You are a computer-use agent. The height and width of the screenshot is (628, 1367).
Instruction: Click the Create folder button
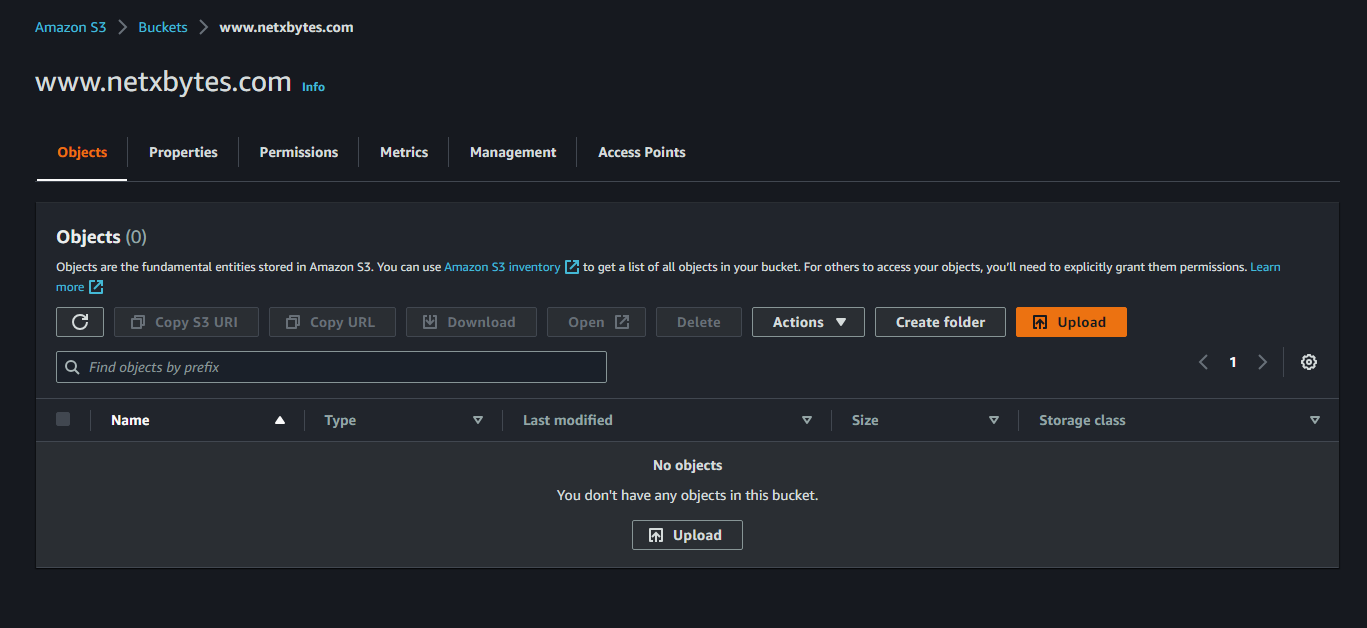(940, 322)
